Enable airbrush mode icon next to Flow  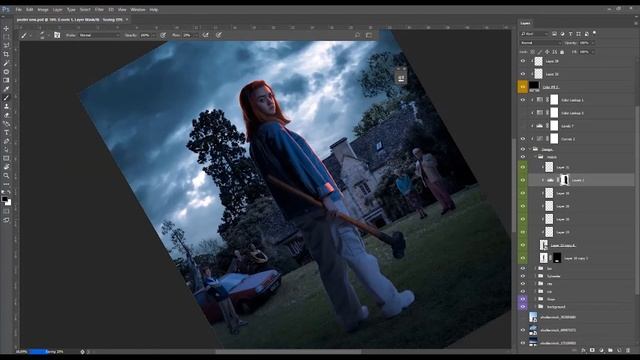[206, 36]
